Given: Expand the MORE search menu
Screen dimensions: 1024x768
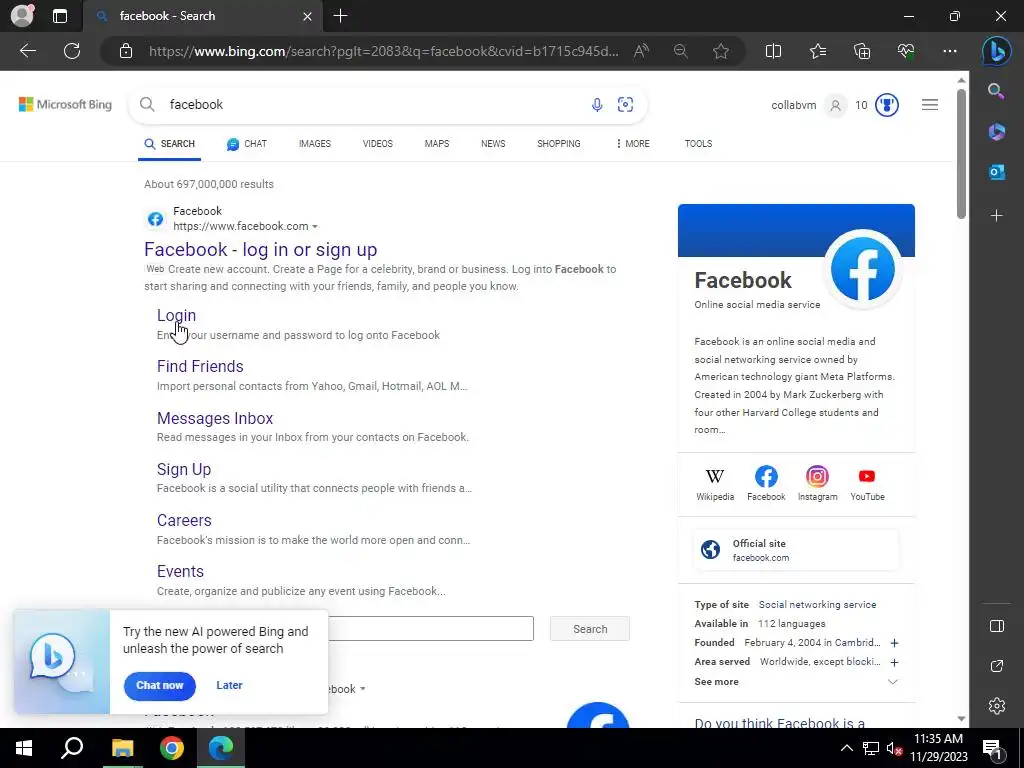Looking at the screenshot, I should (632, 144).
